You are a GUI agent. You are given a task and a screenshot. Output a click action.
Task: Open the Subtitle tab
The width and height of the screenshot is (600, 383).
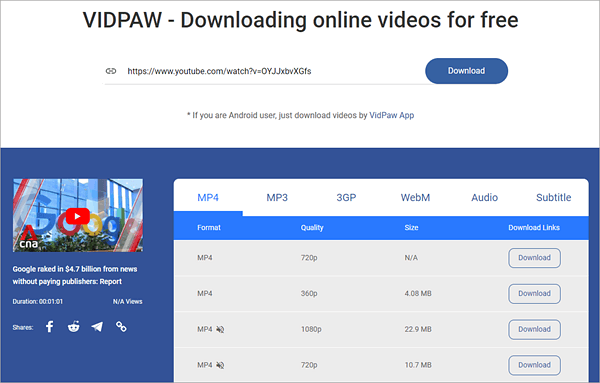(x=553, y=197)
